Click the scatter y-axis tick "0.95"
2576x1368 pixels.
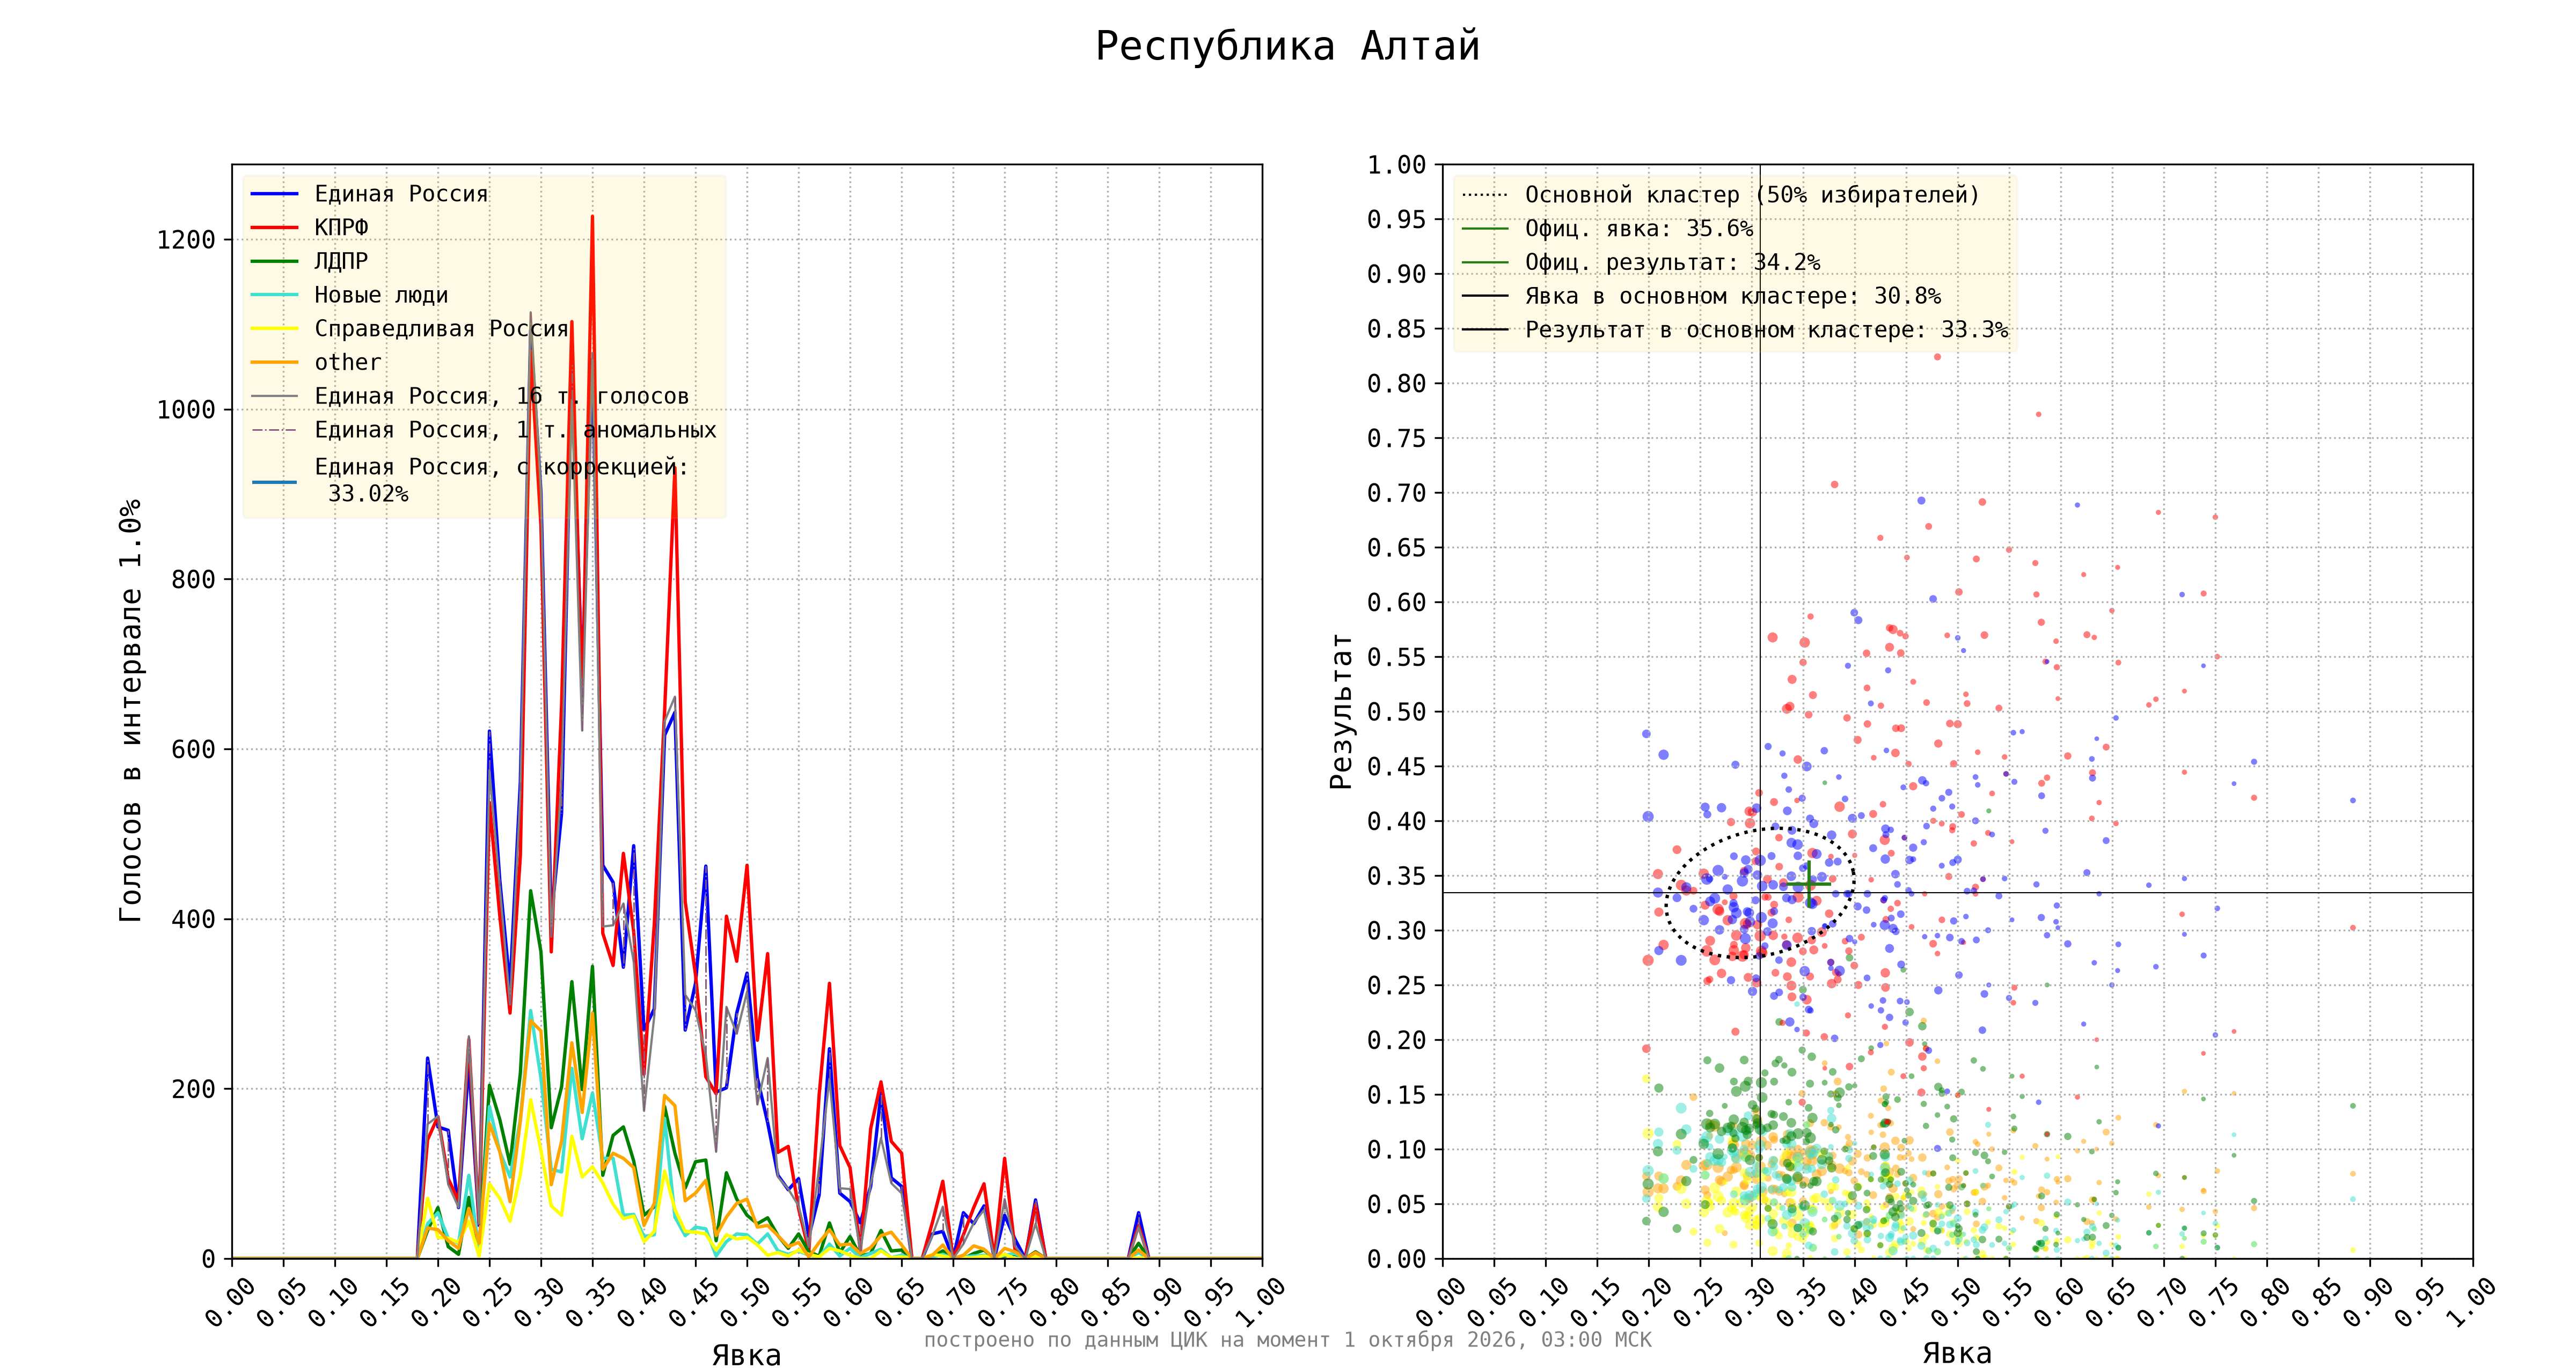[1397, 219]
